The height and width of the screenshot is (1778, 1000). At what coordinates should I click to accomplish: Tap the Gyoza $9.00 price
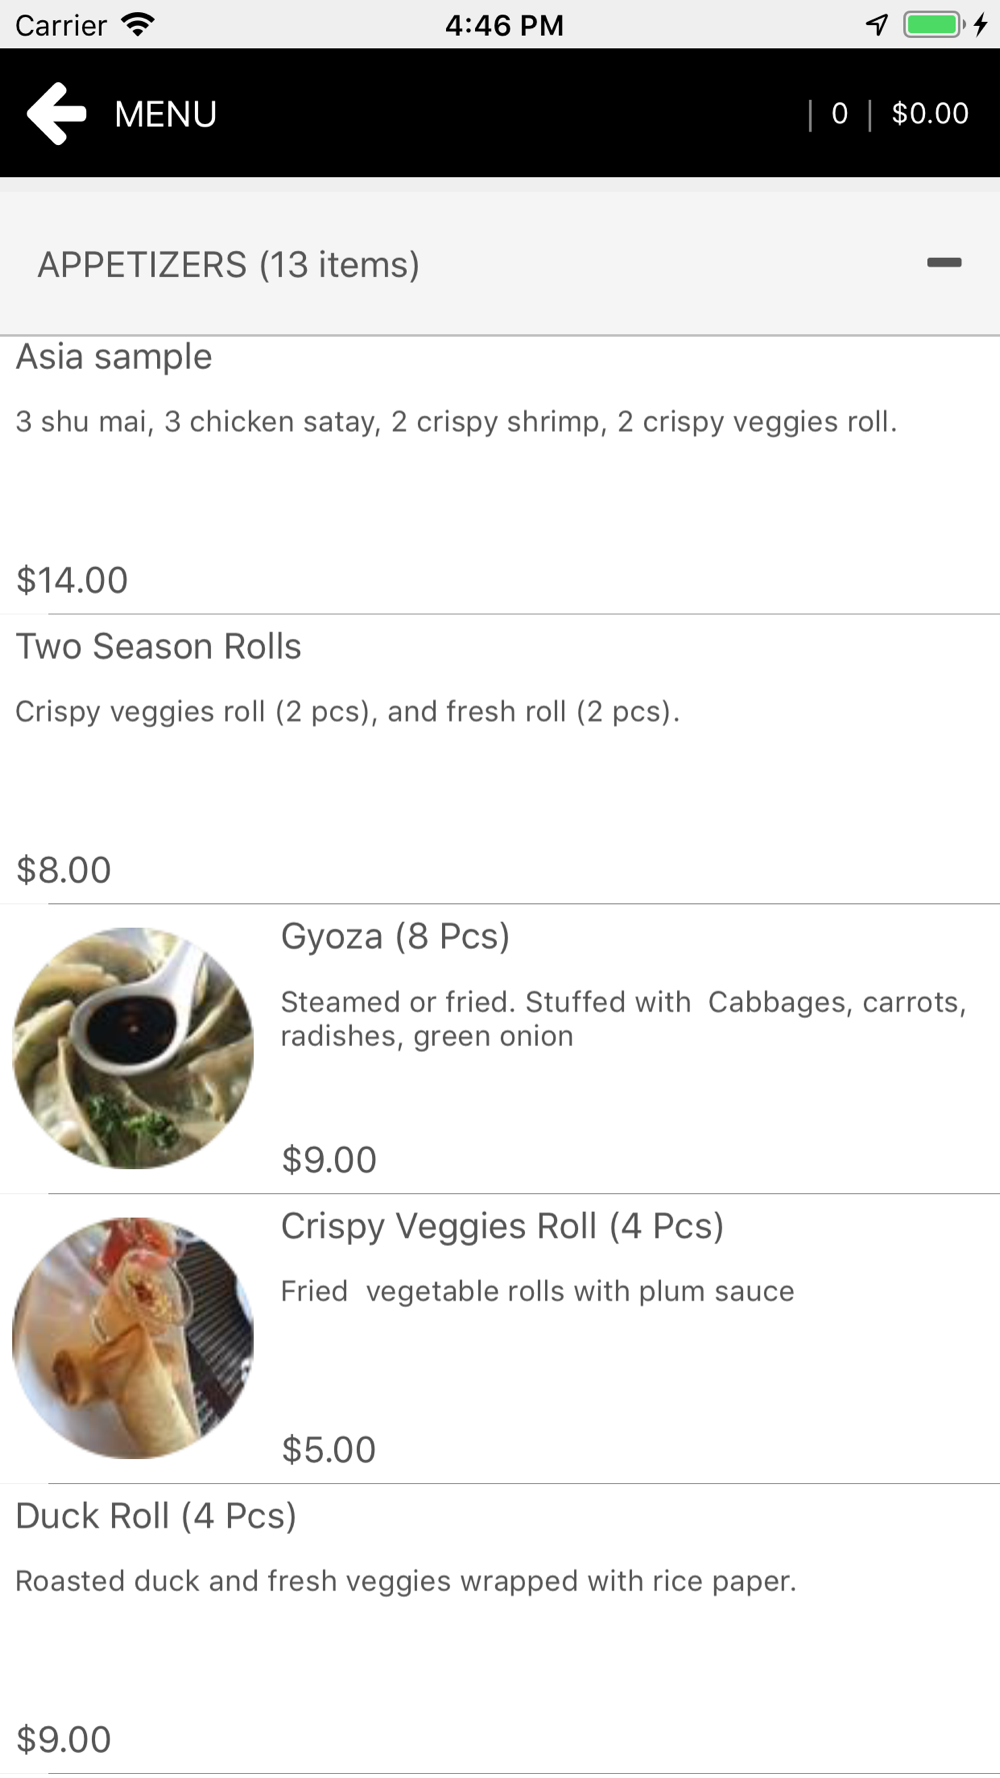click(x=329, y=1160)
